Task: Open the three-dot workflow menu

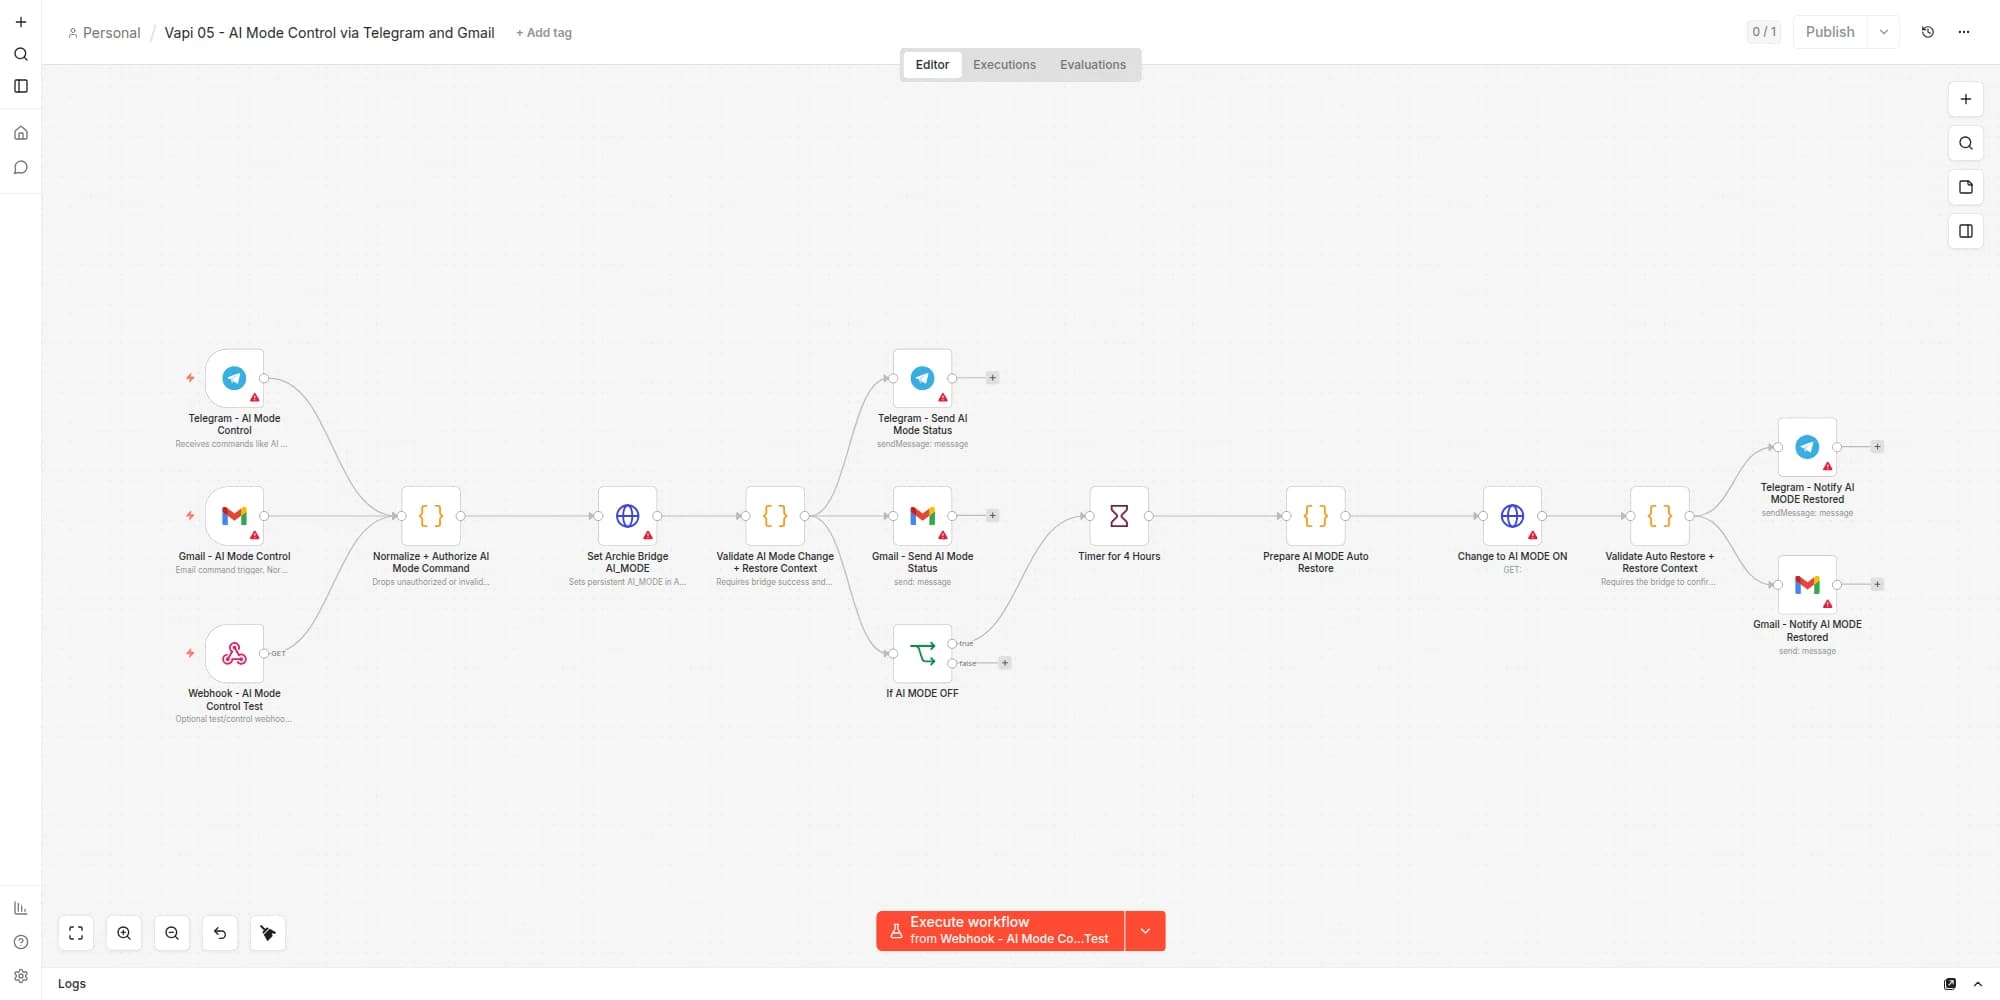Action: [1964, 32]
